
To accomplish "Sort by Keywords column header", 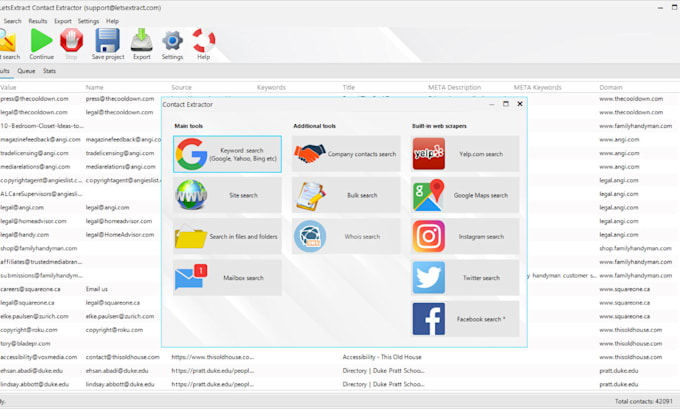I will [x=271, y=87].
